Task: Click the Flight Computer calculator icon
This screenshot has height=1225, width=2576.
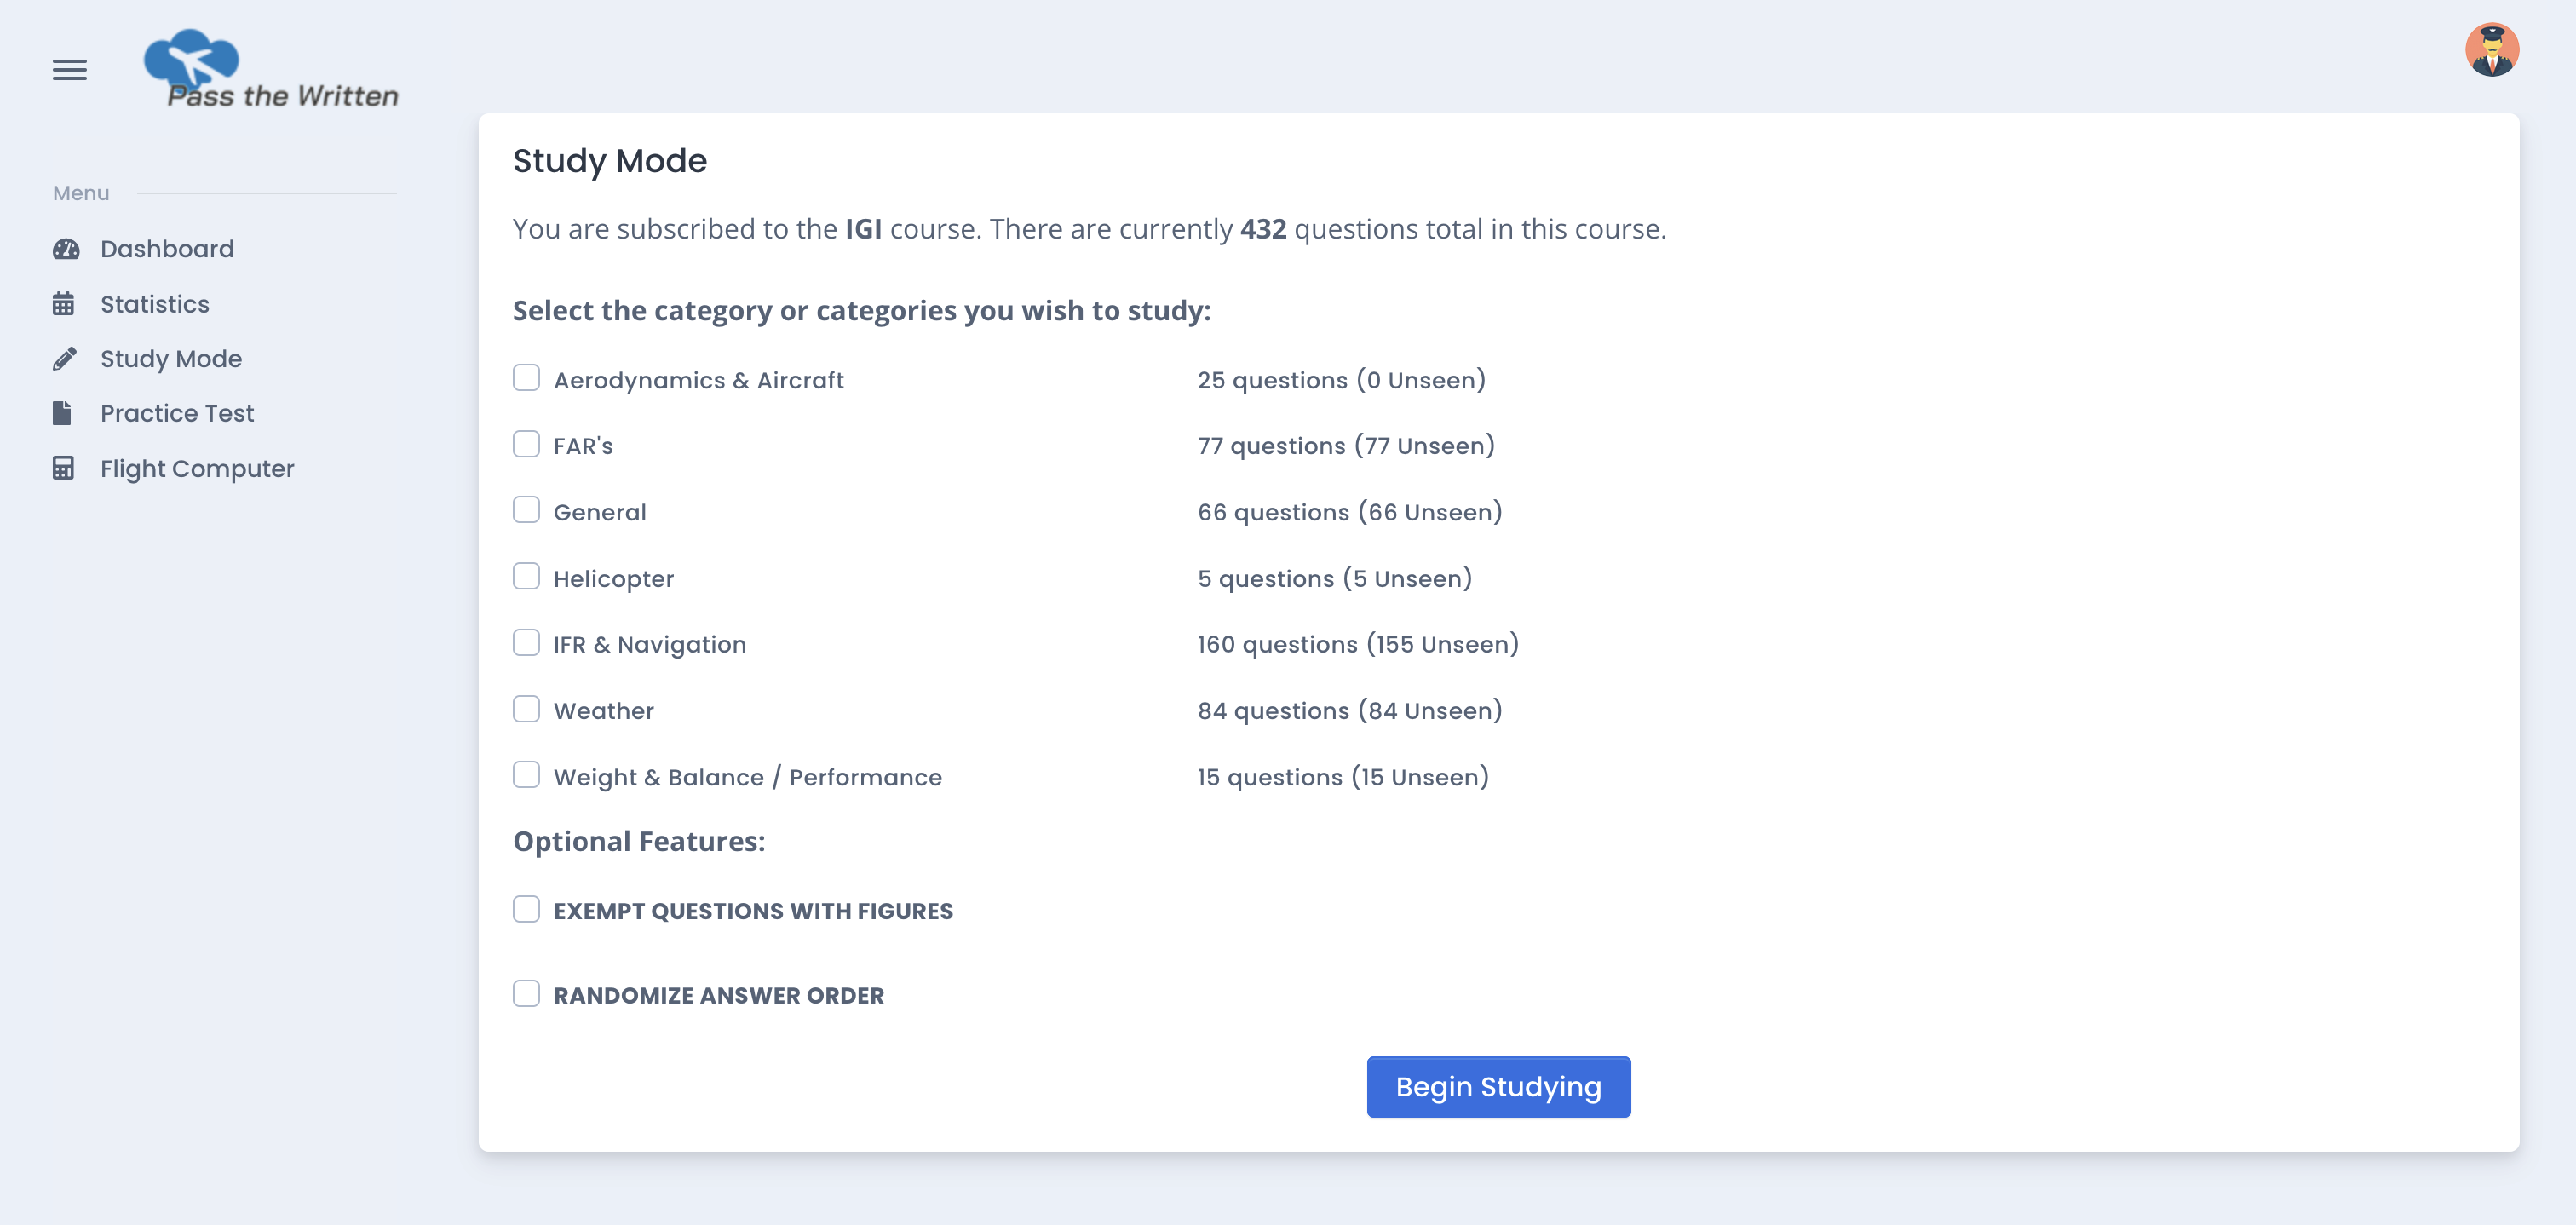Action: pyautogui.click(x=63, y=468)
